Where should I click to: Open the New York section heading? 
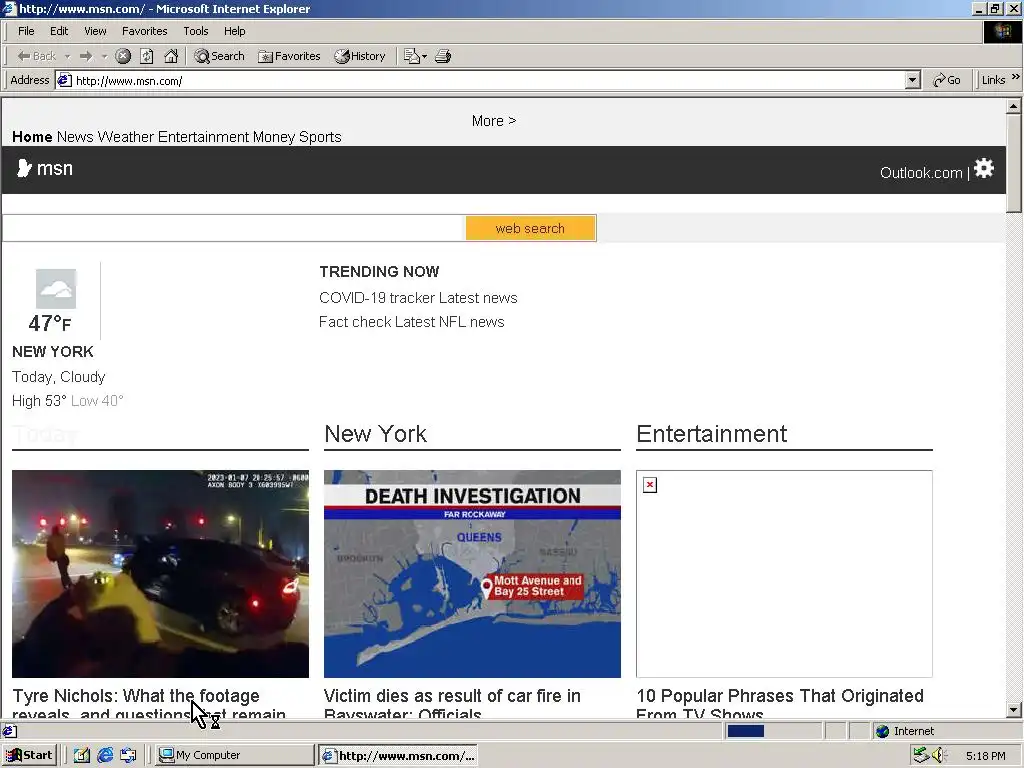tap(376, 434)
